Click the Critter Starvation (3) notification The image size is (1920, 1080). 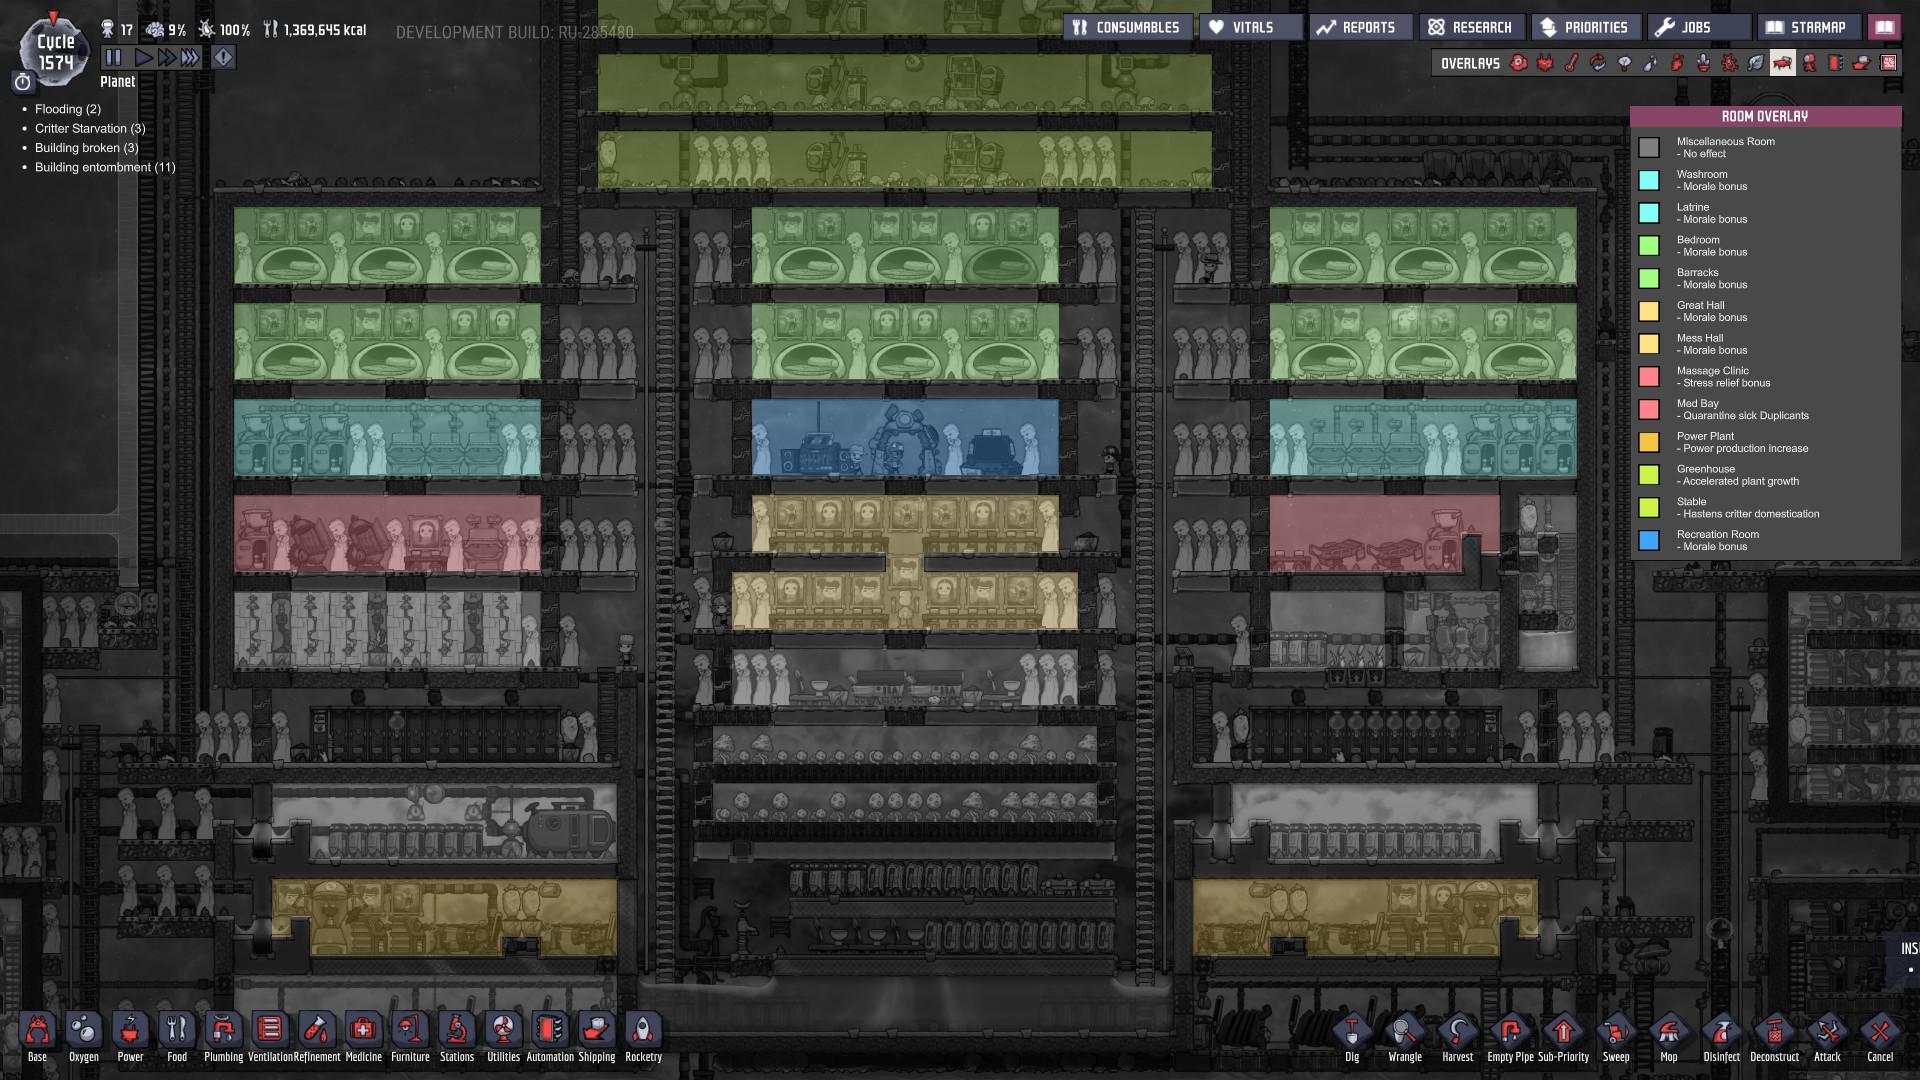(90, 128)
